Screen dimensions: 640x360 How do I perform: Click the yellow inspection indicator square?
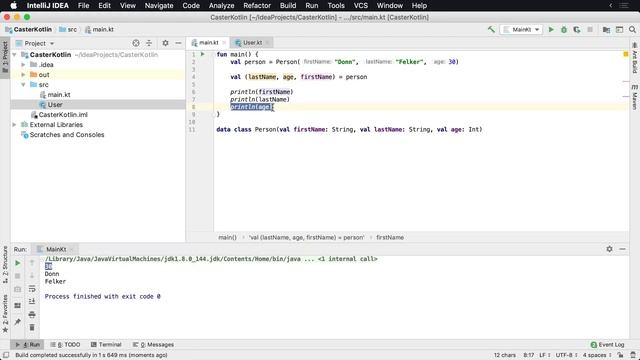[x=626, y=54]
